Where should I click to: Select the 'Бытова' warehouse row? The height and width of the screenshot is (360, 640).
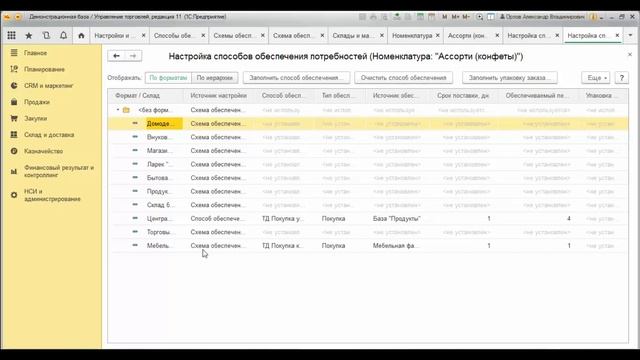(368, 178)
